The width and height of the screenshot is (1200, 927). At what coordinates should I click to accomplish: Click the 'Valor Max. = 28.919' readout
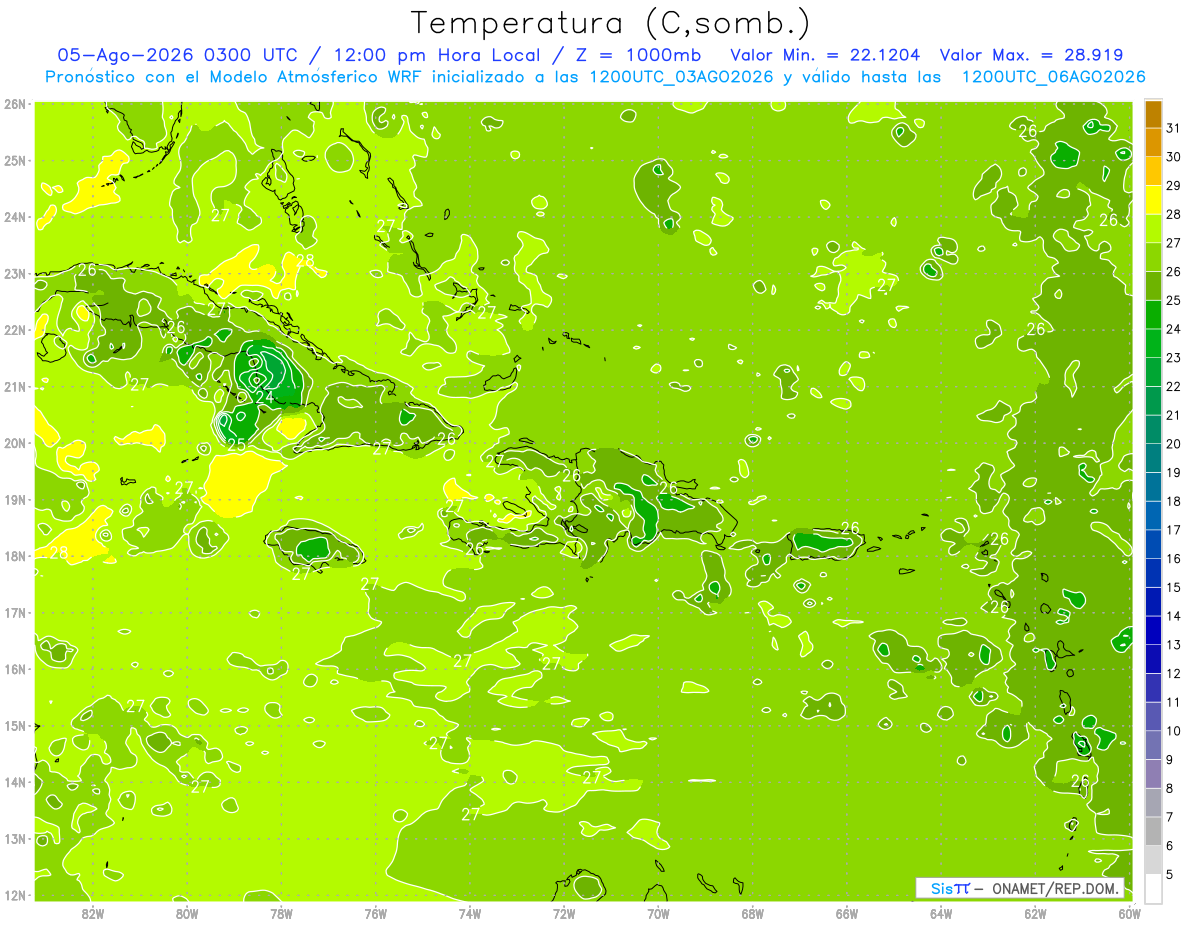point(1031,55)
